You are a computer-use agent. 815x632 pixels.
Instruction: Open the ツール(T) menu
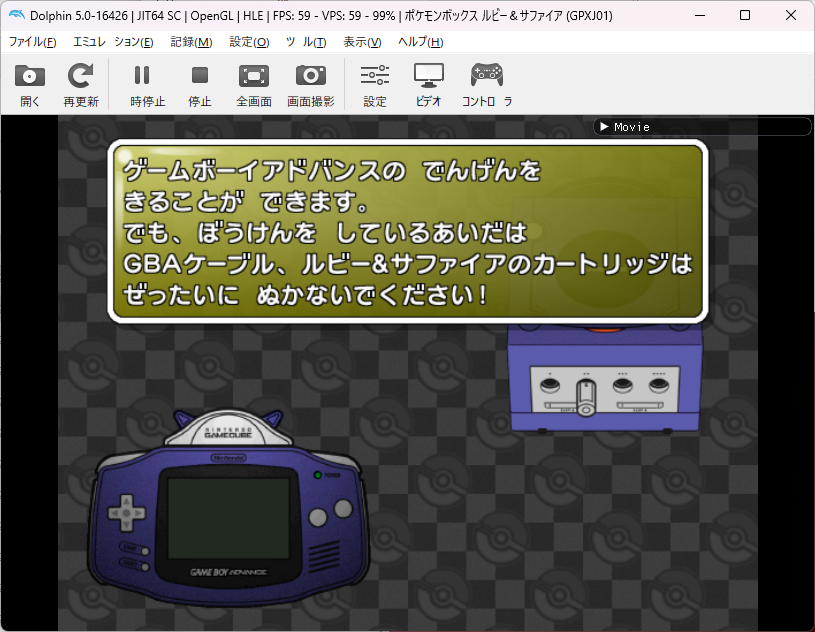(306, 42)
